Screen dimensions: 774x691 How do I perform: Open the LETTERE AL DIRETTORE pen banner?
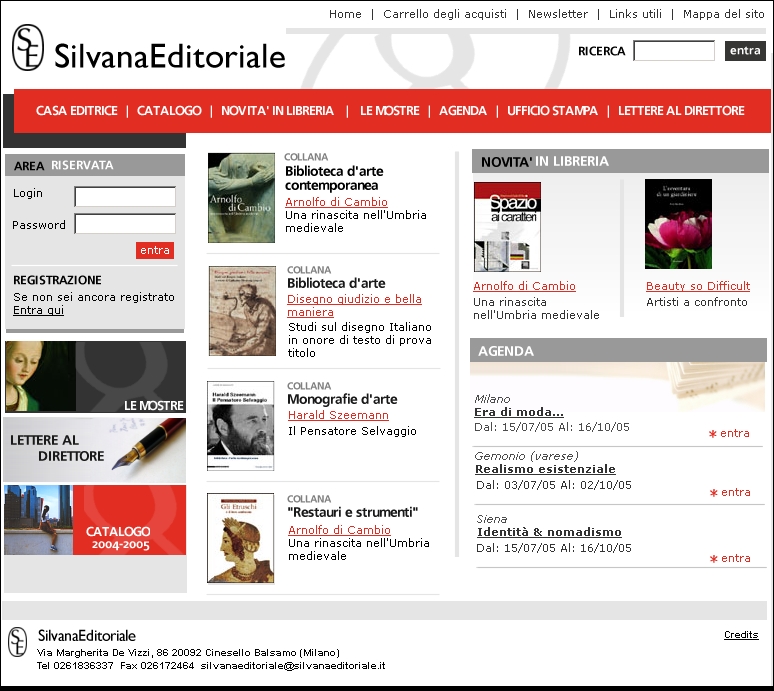pyautogui.click(x=95, y=450)
